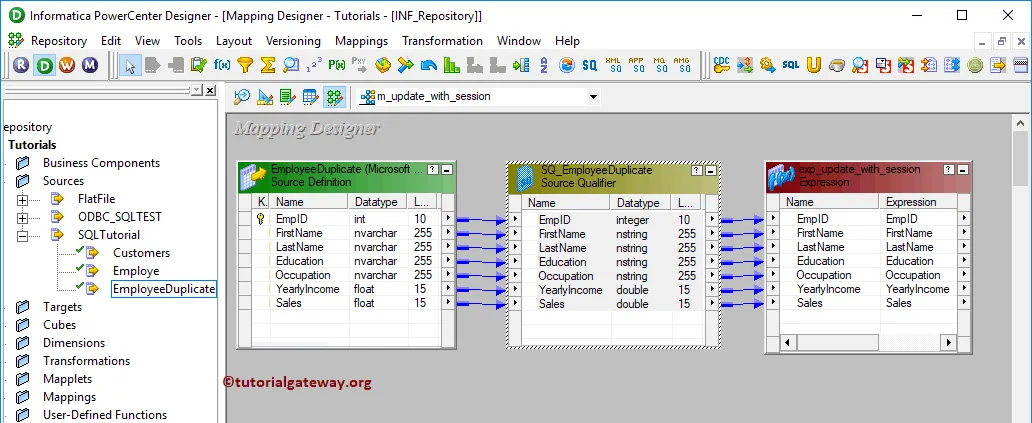Add an Update Strategy transformation
The width and height of the screenshot is (1032, 423).
(x=428, y=65)
